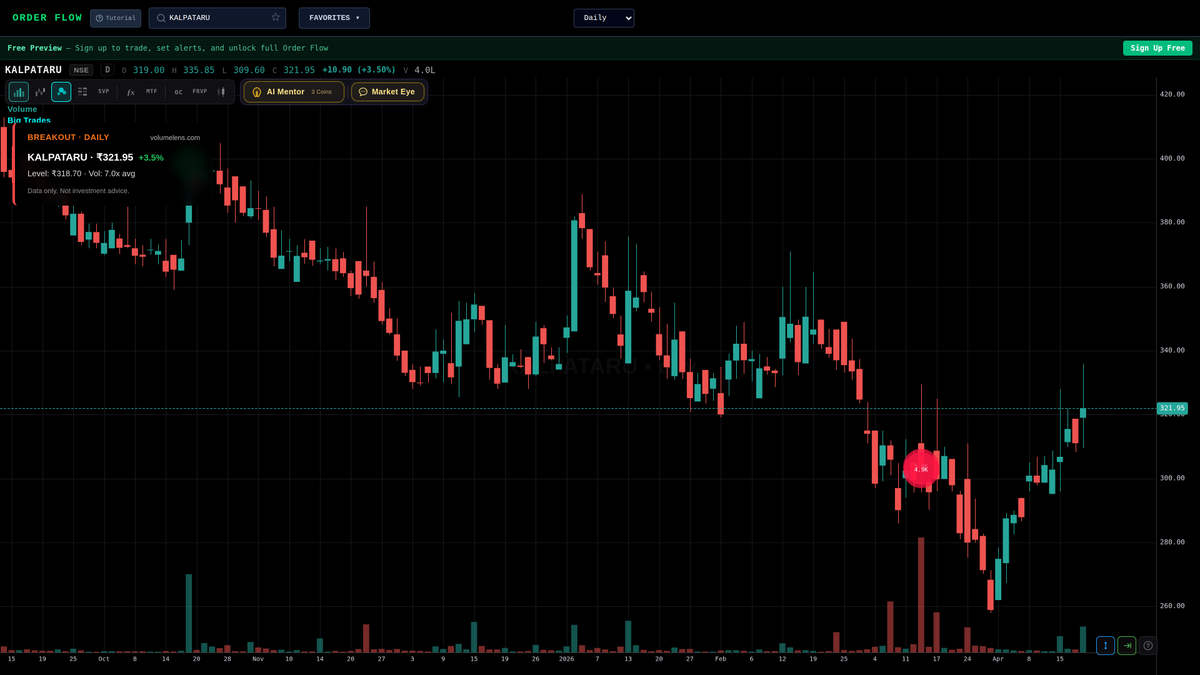This screenshot has height=675, width=1200.
Task: Click the Feb date axis label
Action: (720, 659)
